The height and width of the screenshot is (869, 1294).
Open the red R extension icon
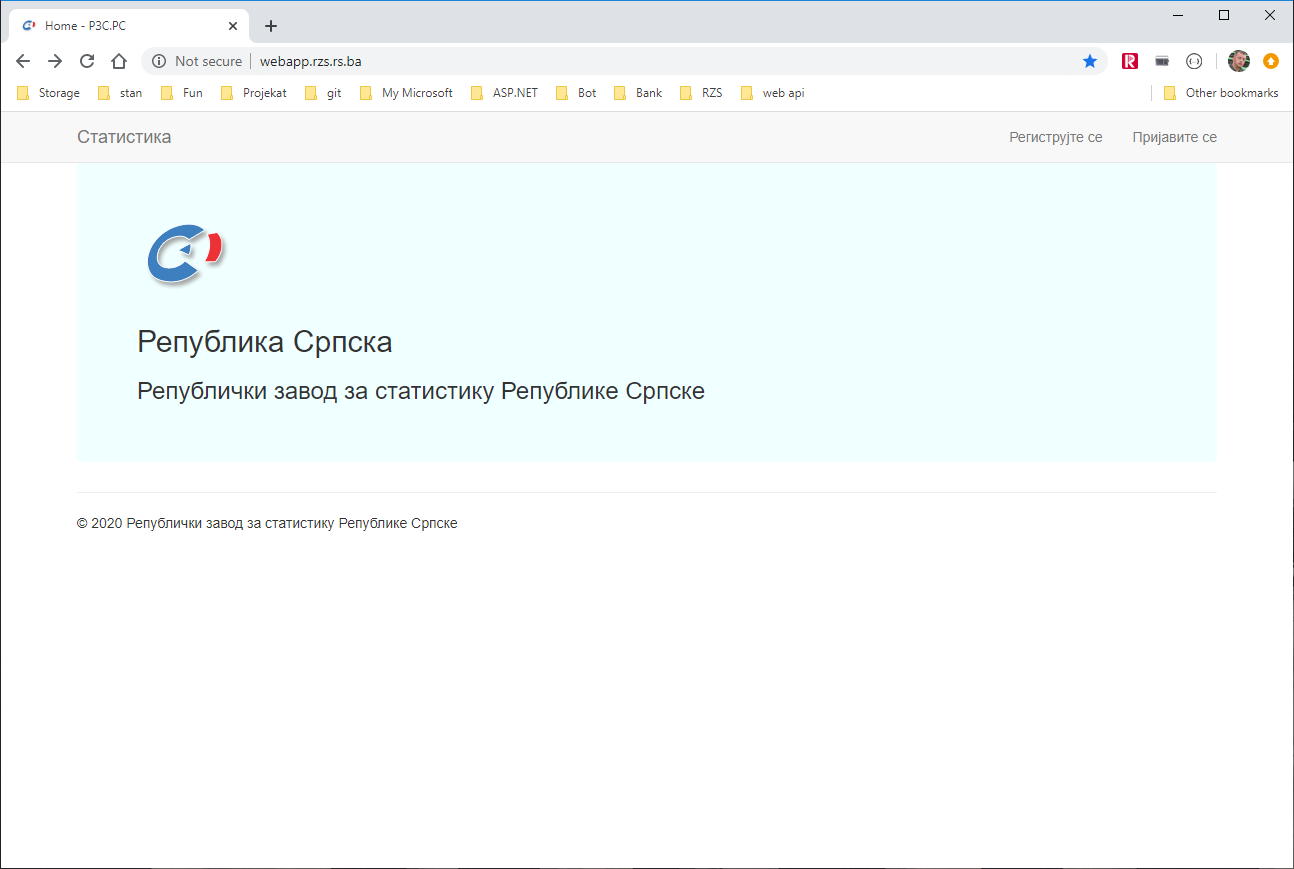pos(1130,61)
